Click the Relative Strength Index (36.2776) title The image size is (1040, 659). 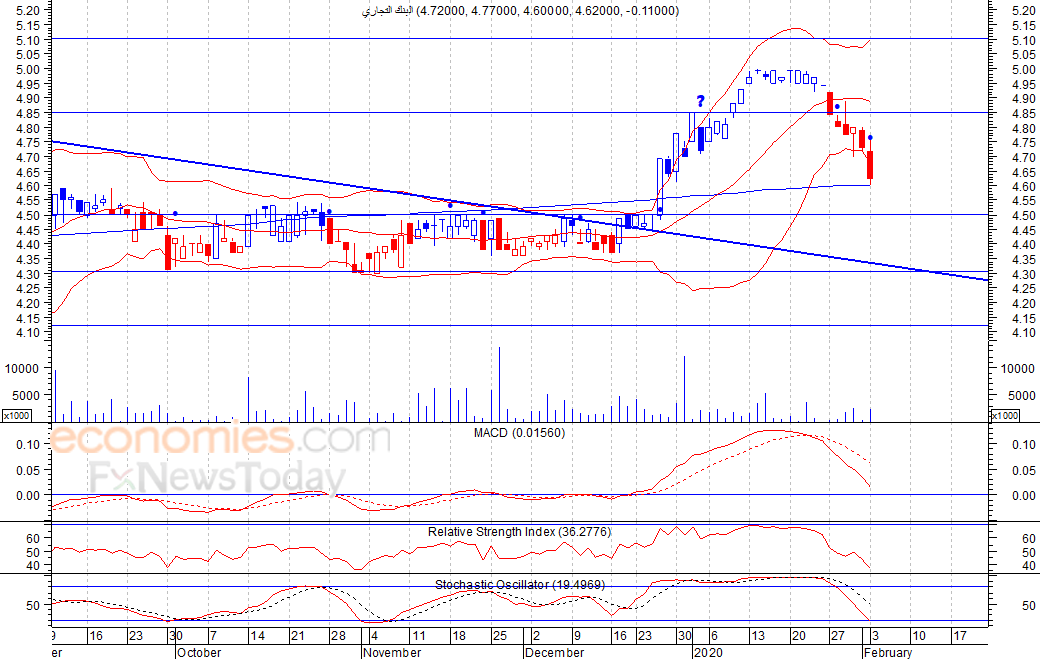(x=519, y=532)
